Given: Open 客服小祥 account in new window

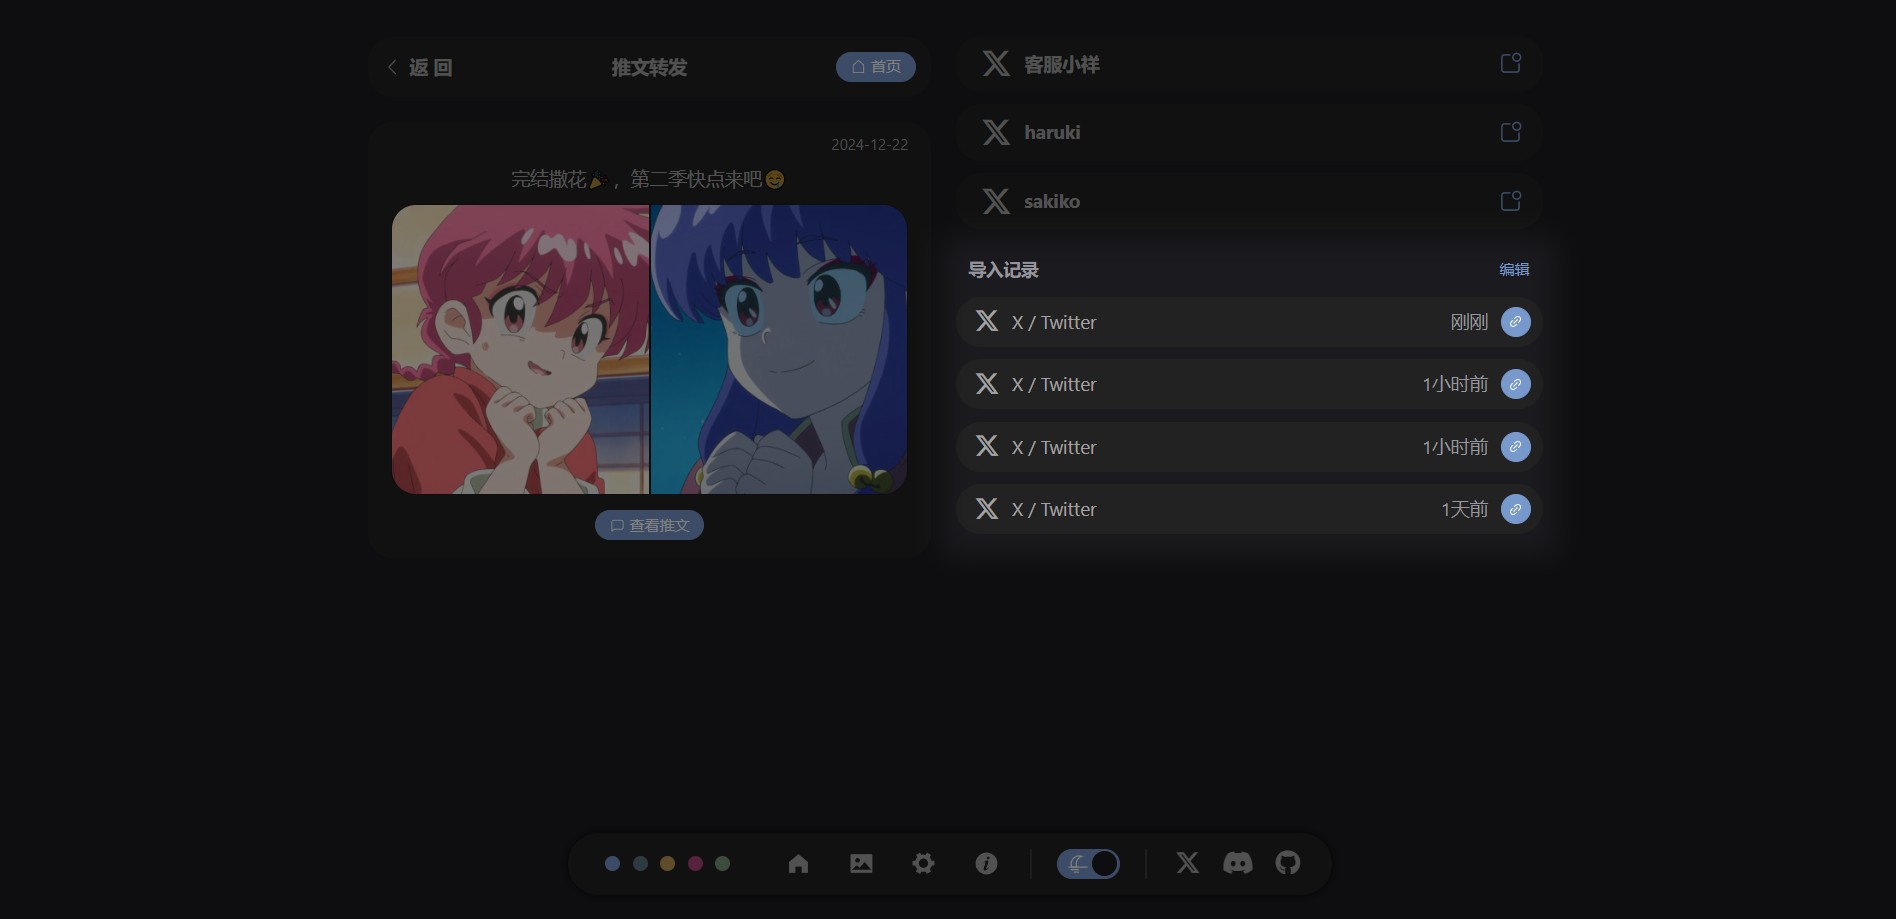Looking at the screenshot, I should click(x=1510, y=64).
